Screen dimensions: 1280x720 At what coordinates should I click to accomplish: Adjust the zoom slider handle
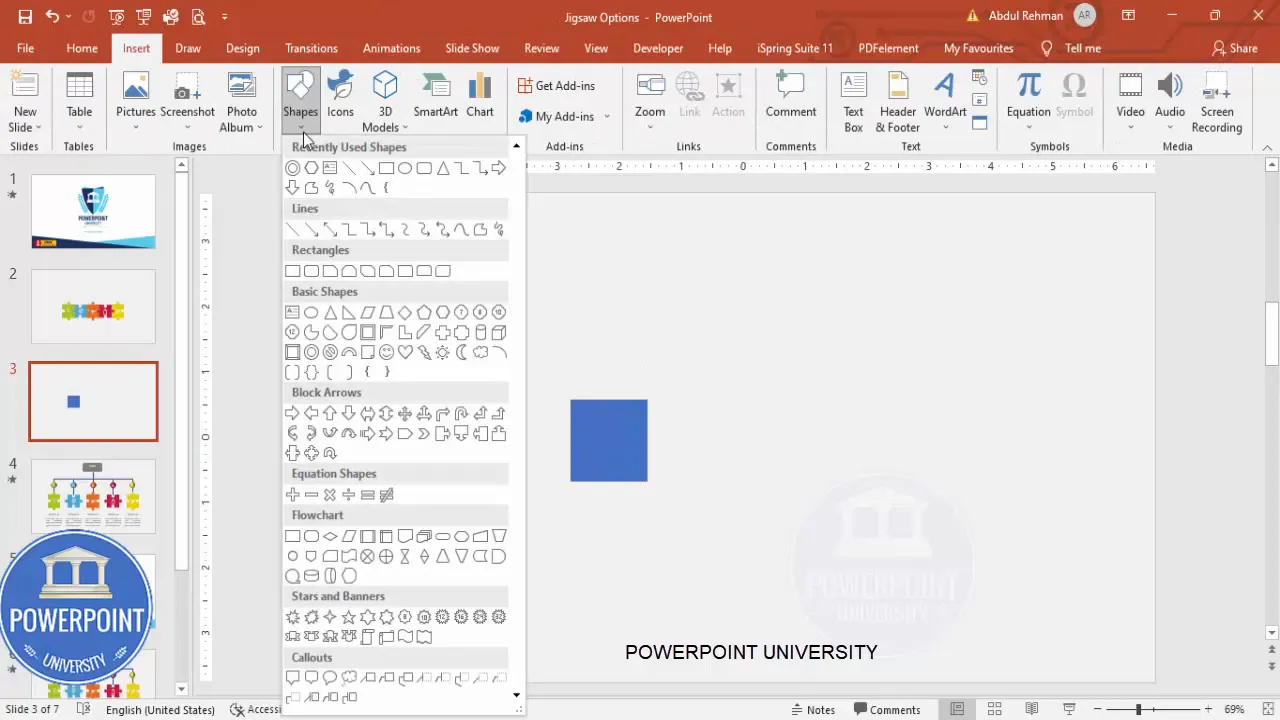coord(1138,709)
